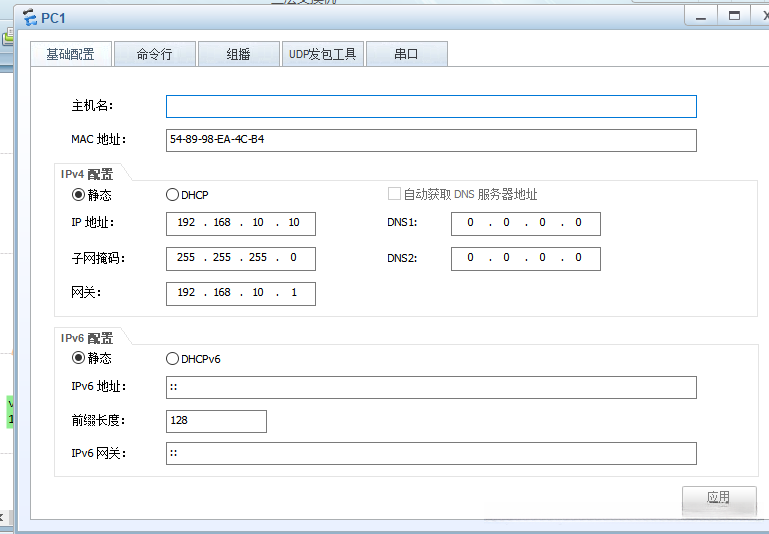Select the IPv4 静态 radio button
The image size is (769, 534).
[78, 195]
